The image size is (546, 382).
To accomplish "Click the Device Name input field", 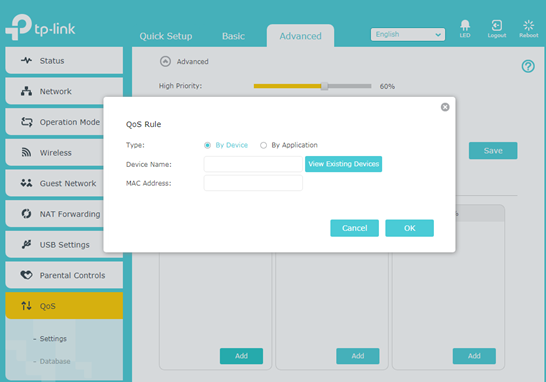I will pos(253,164).
